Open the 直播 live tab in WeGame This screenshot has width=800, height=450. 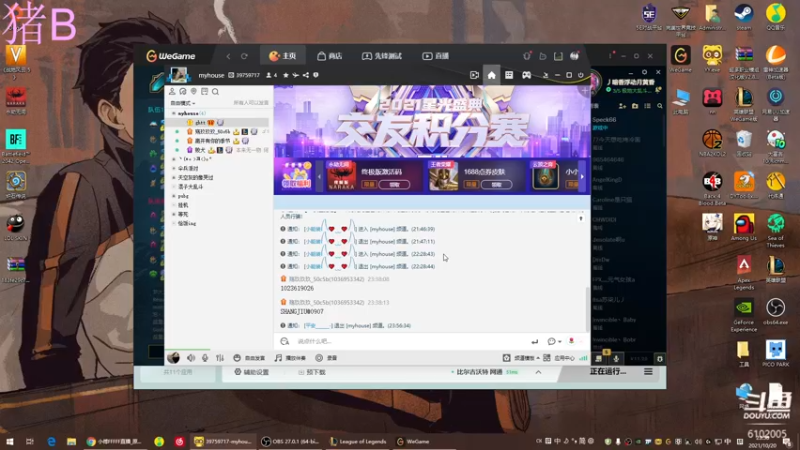[436, 56]
